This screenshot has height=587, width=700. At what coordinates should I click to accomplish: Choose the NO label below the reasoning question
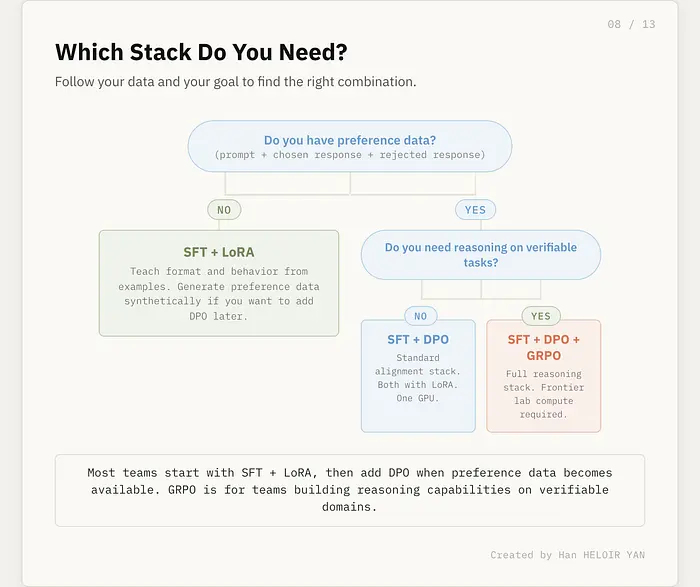click(420, 316)
